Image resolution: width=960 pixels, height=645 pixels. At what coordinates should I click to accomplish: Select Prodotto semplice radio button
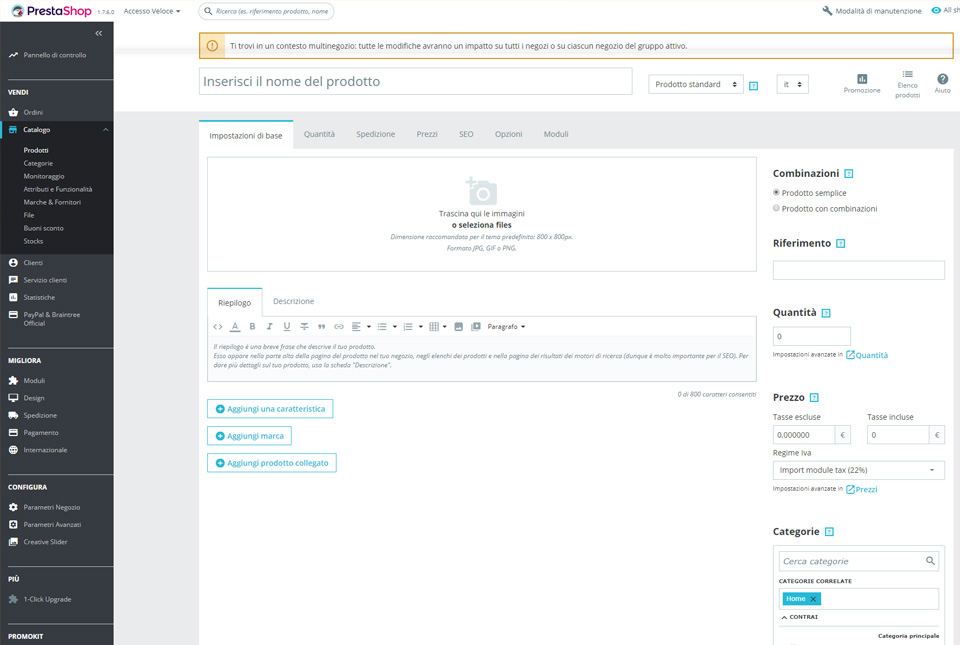(776, 192)
